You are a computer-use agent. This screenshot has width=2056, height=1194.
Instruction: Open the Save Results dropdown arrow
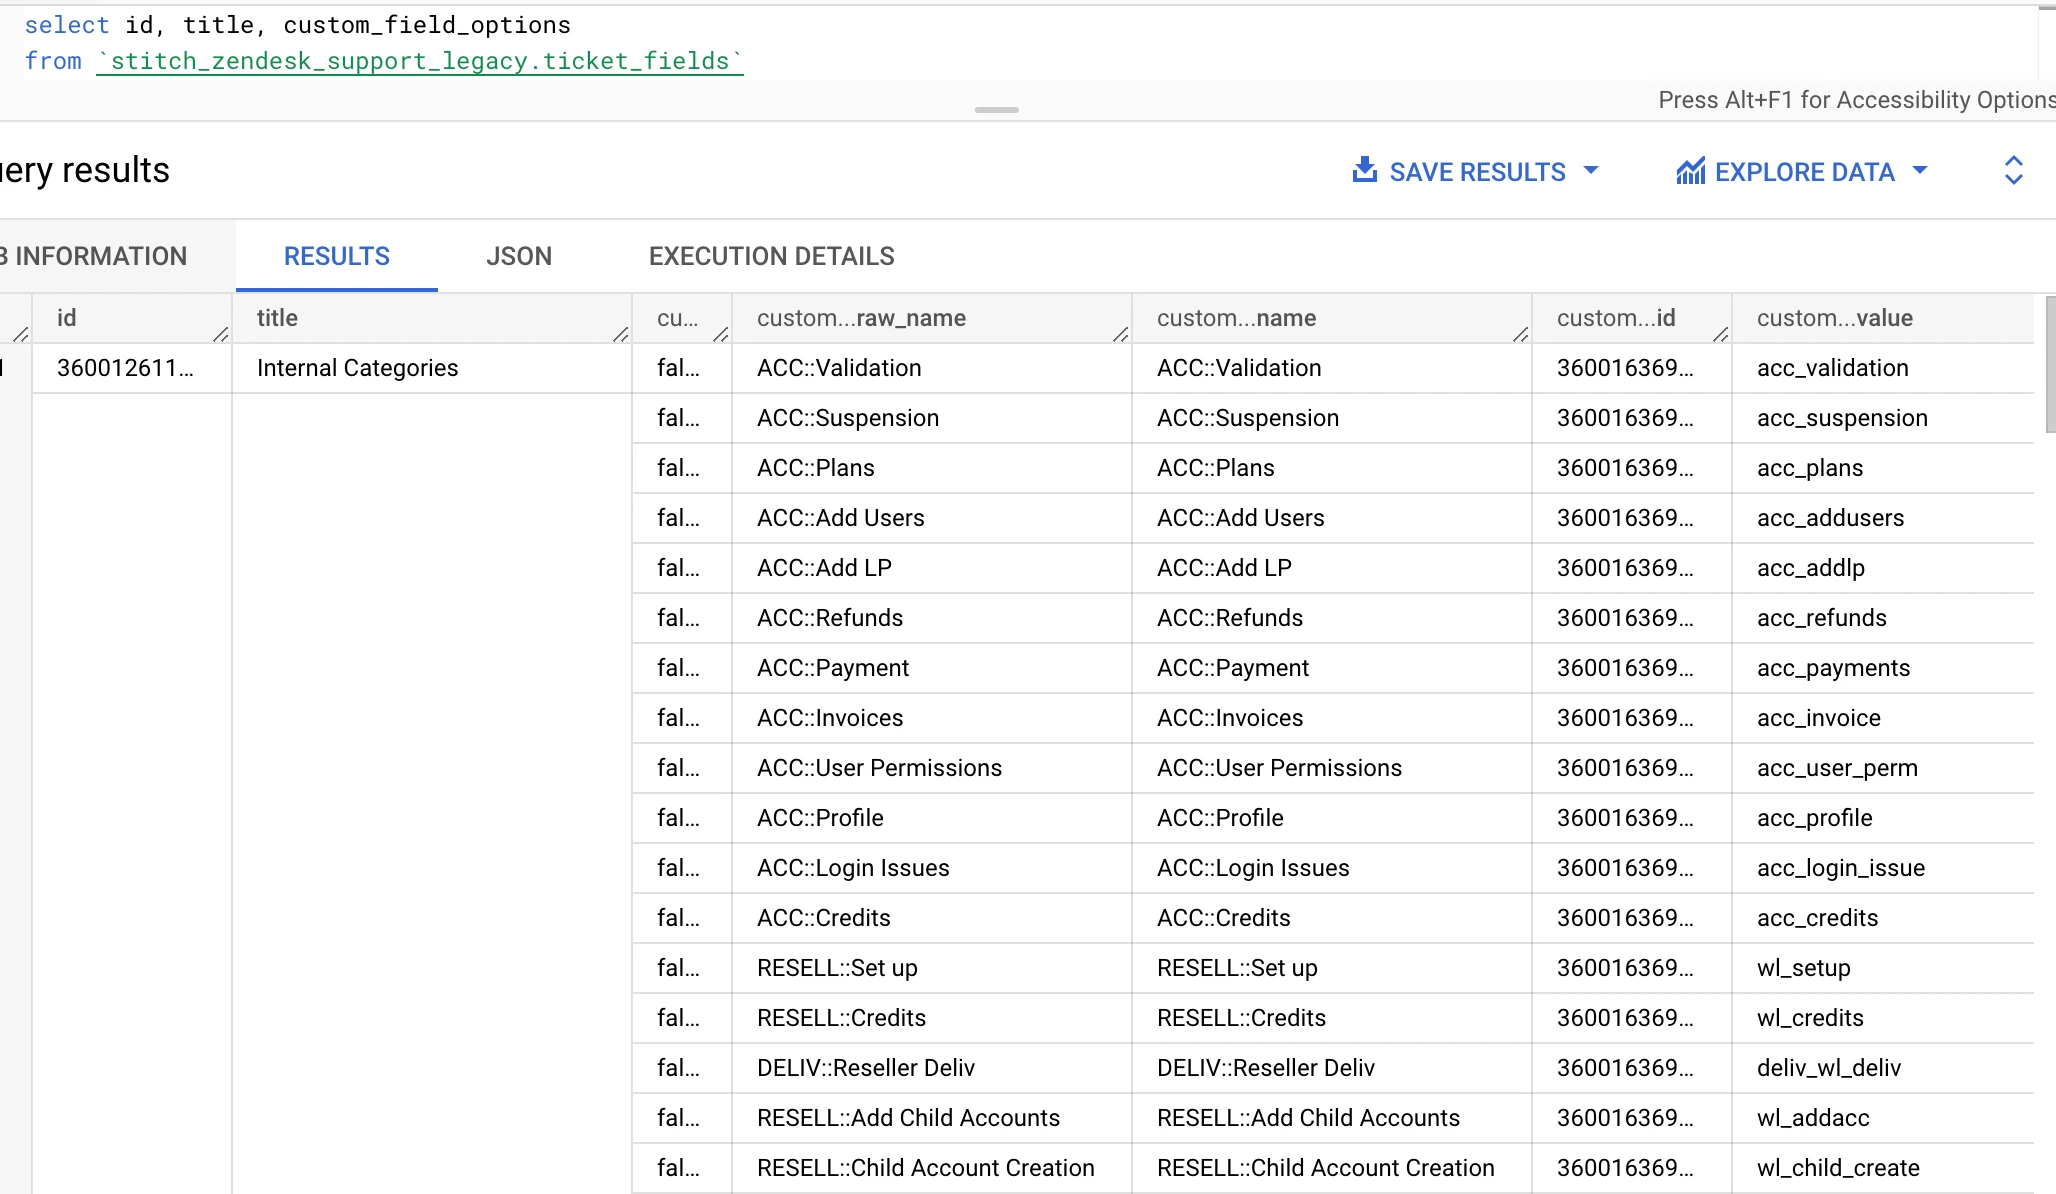pyautogui.click(x=1591, y=171)
